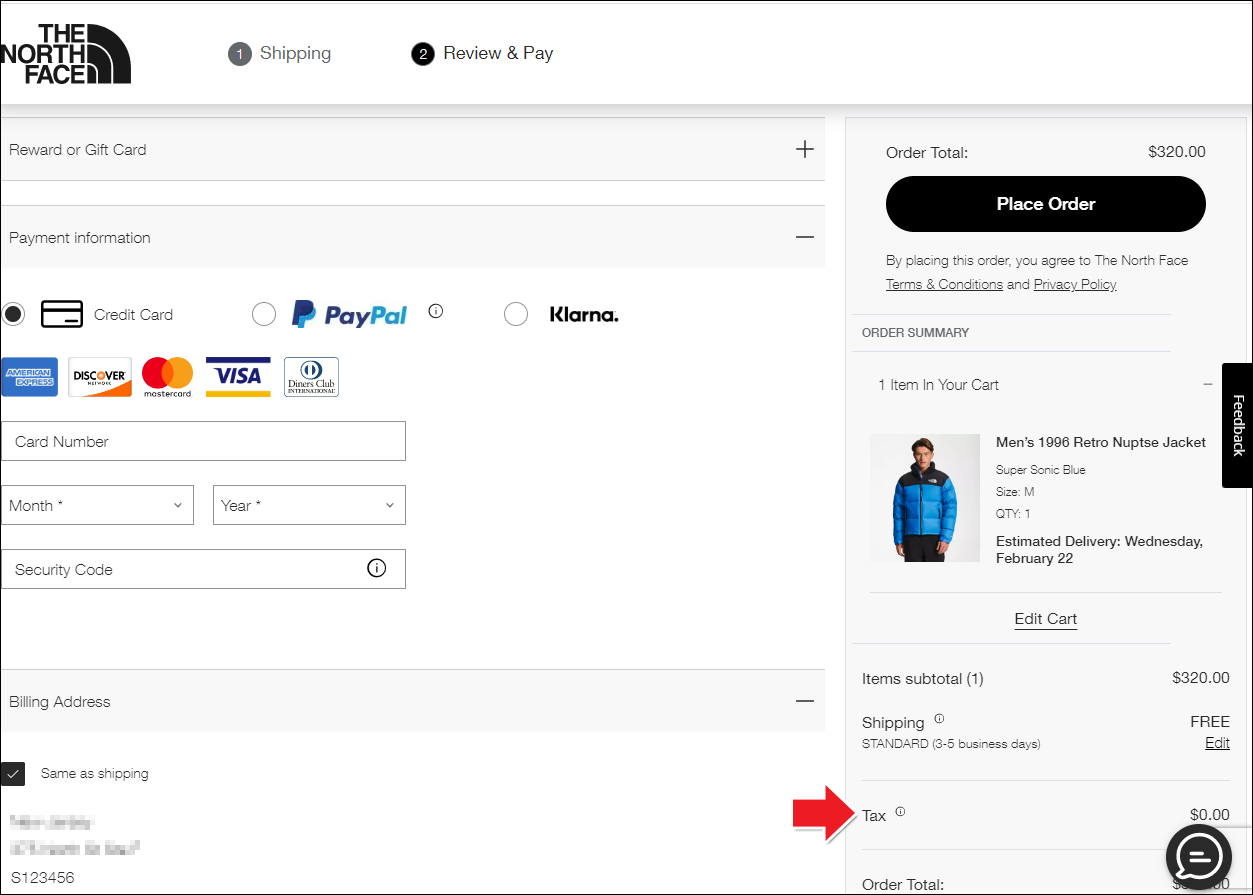Click the Security Code field
Viewport: 1253px width, 895px height.
[204, 569]
